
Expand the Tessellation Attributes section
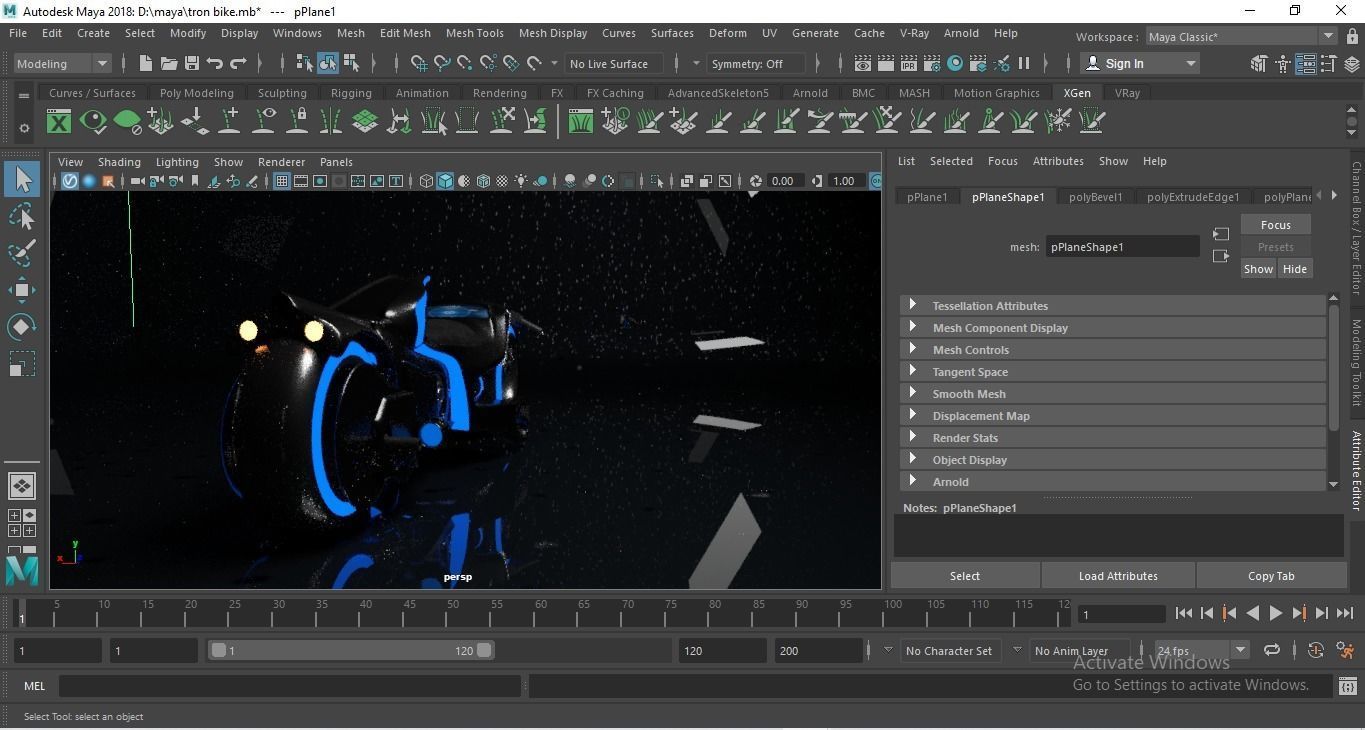click(1113, 306)
